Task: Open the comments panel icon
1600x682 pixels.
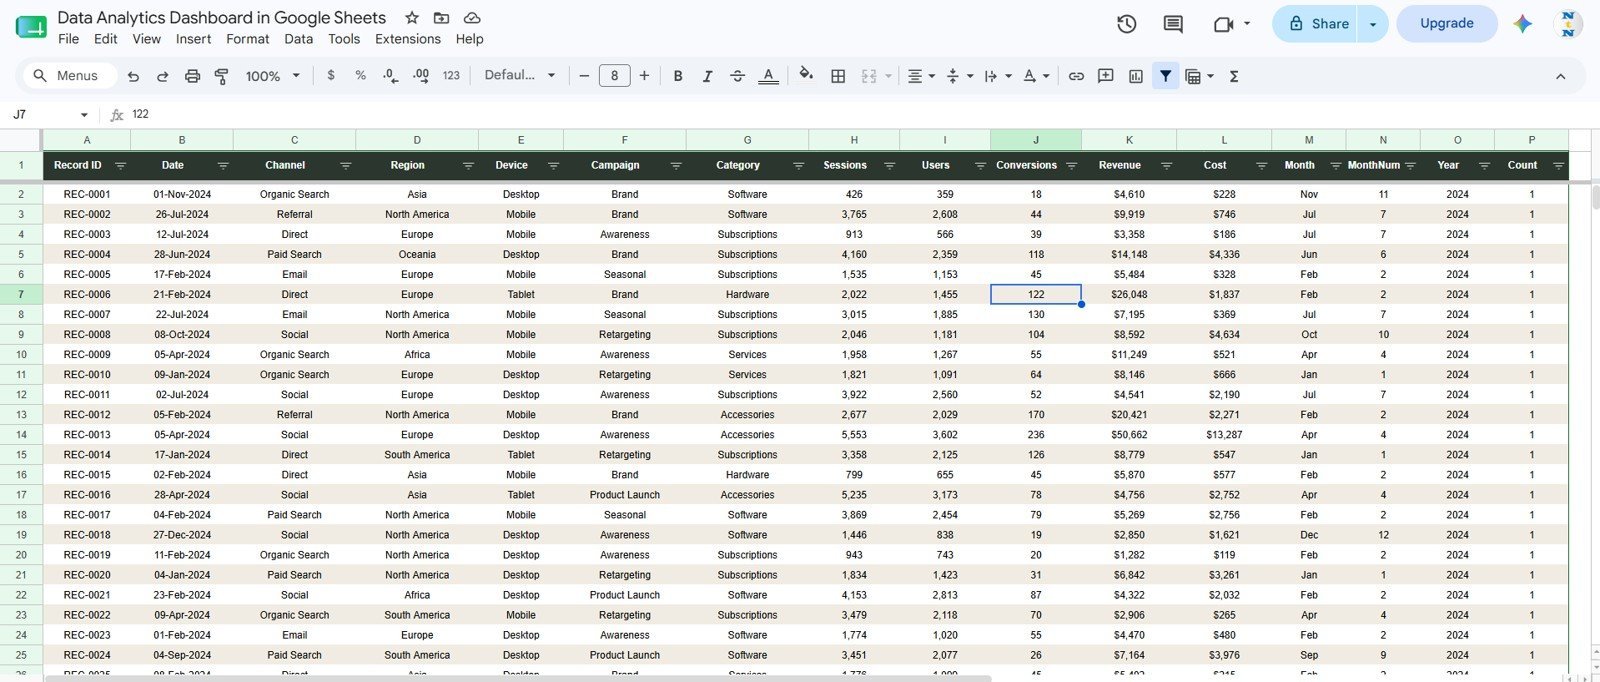Action: pos(1173,24)
